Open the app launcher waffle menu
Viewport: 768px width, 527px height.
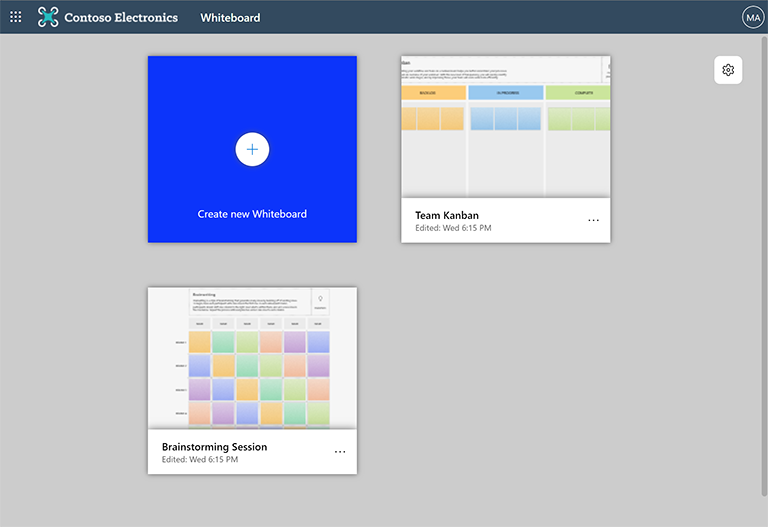pos(15,17)
